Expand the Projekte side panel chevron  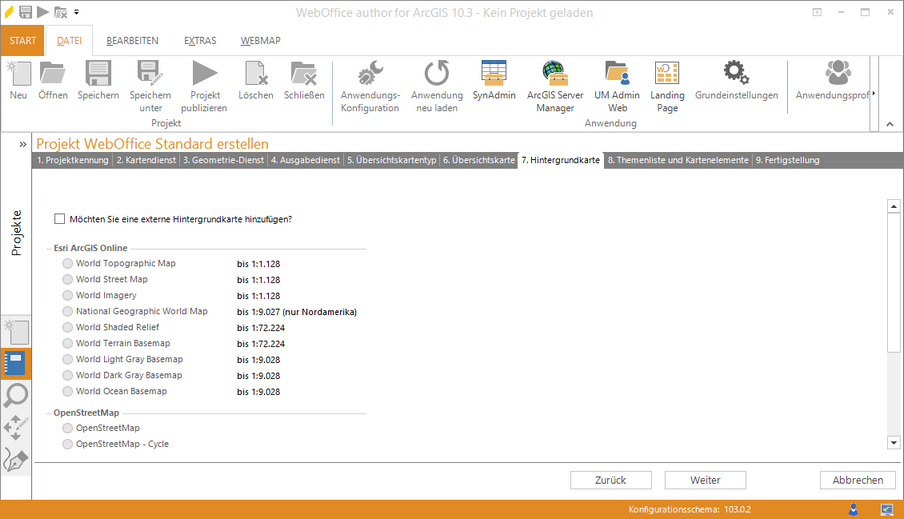coord(22,145)
